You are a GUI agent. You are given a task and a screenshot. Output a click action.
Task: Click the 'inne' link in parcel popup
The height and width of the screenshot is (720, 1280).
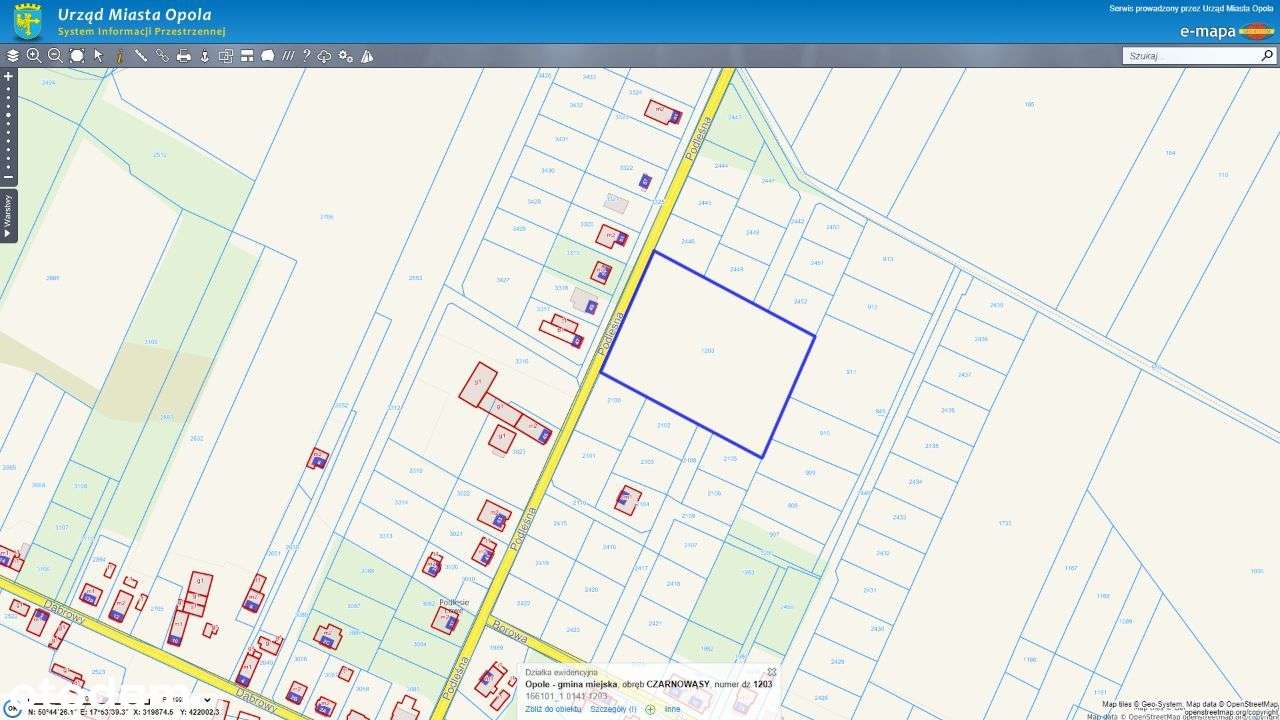click(x=672, y=709)
